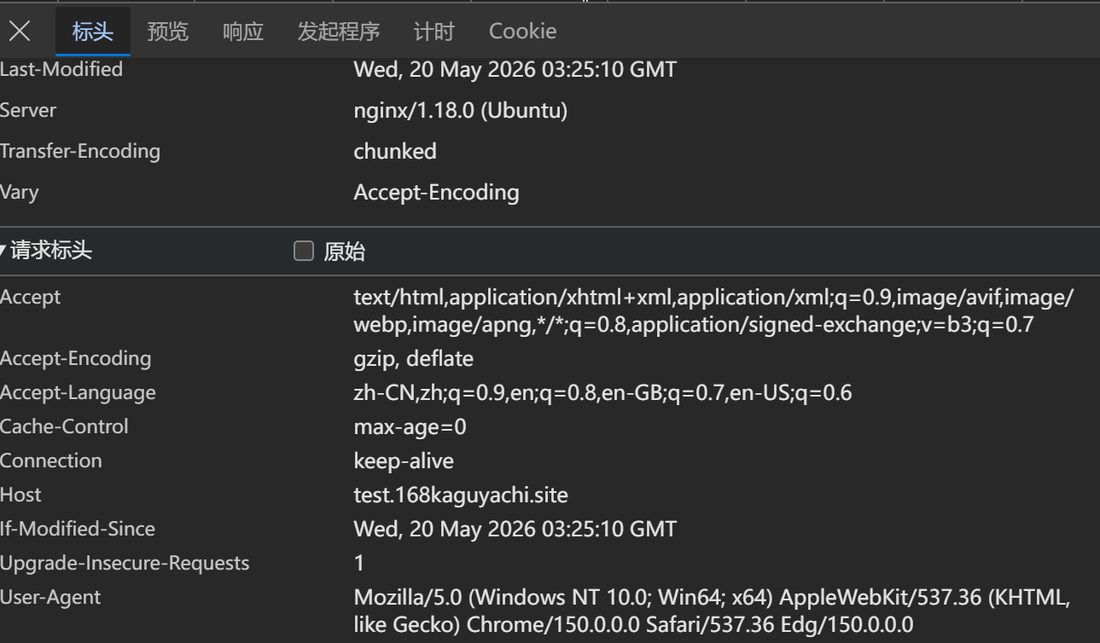Open the 预览 tab

coord(168,32)
